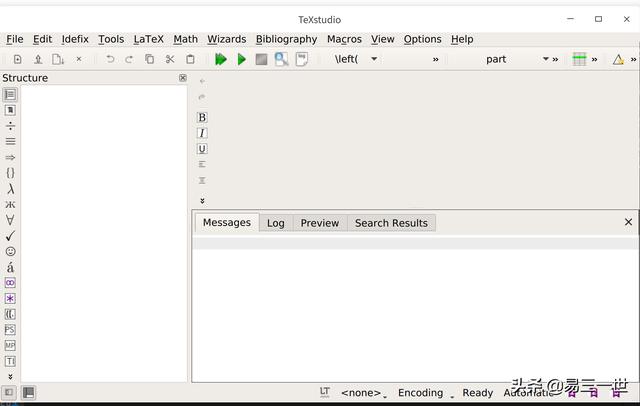
Task: Open PSTricks commands PS panel
Action: pos(10,330)
